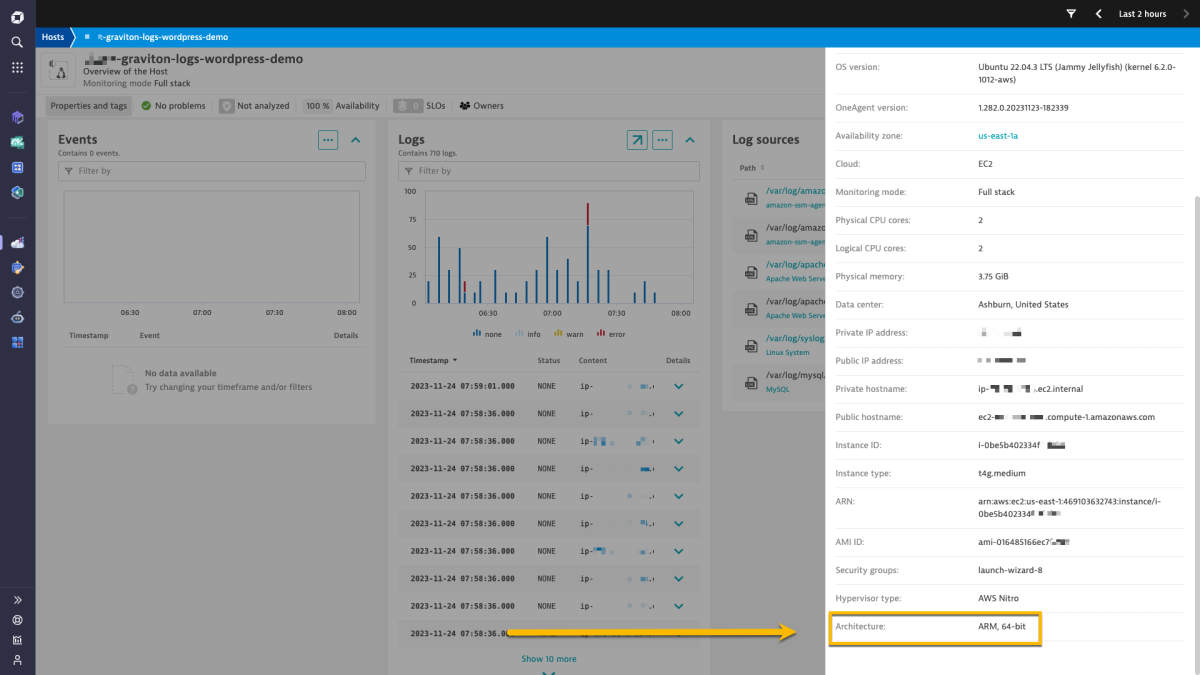Click Show 10 more below the log list
Image resolution: width=1200 pixels, height=675 pixels.
click(548, 658)
